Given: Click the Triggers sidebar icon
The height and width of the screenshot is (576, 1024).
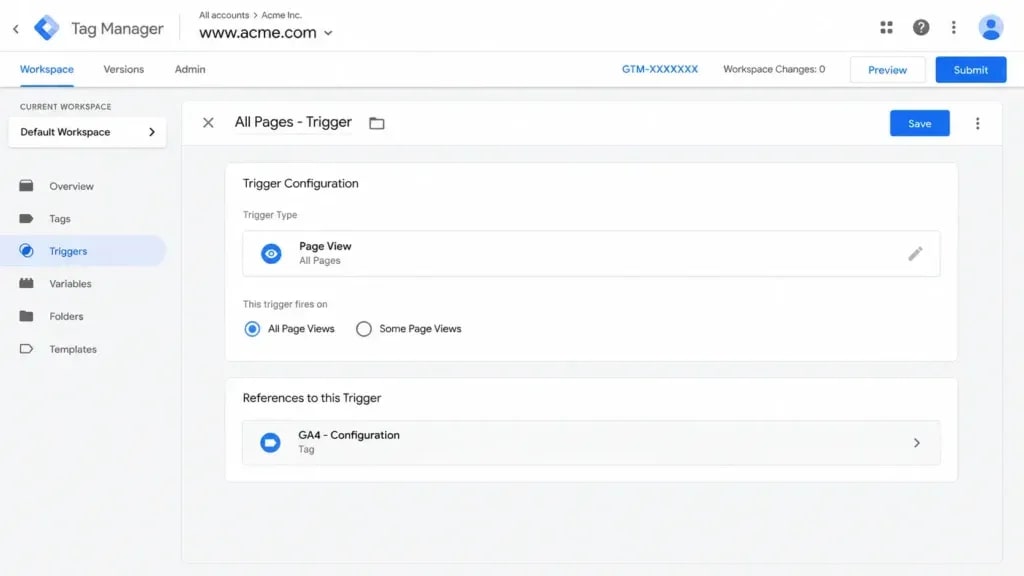Looking at the screenshot, I should coord(26,251).
